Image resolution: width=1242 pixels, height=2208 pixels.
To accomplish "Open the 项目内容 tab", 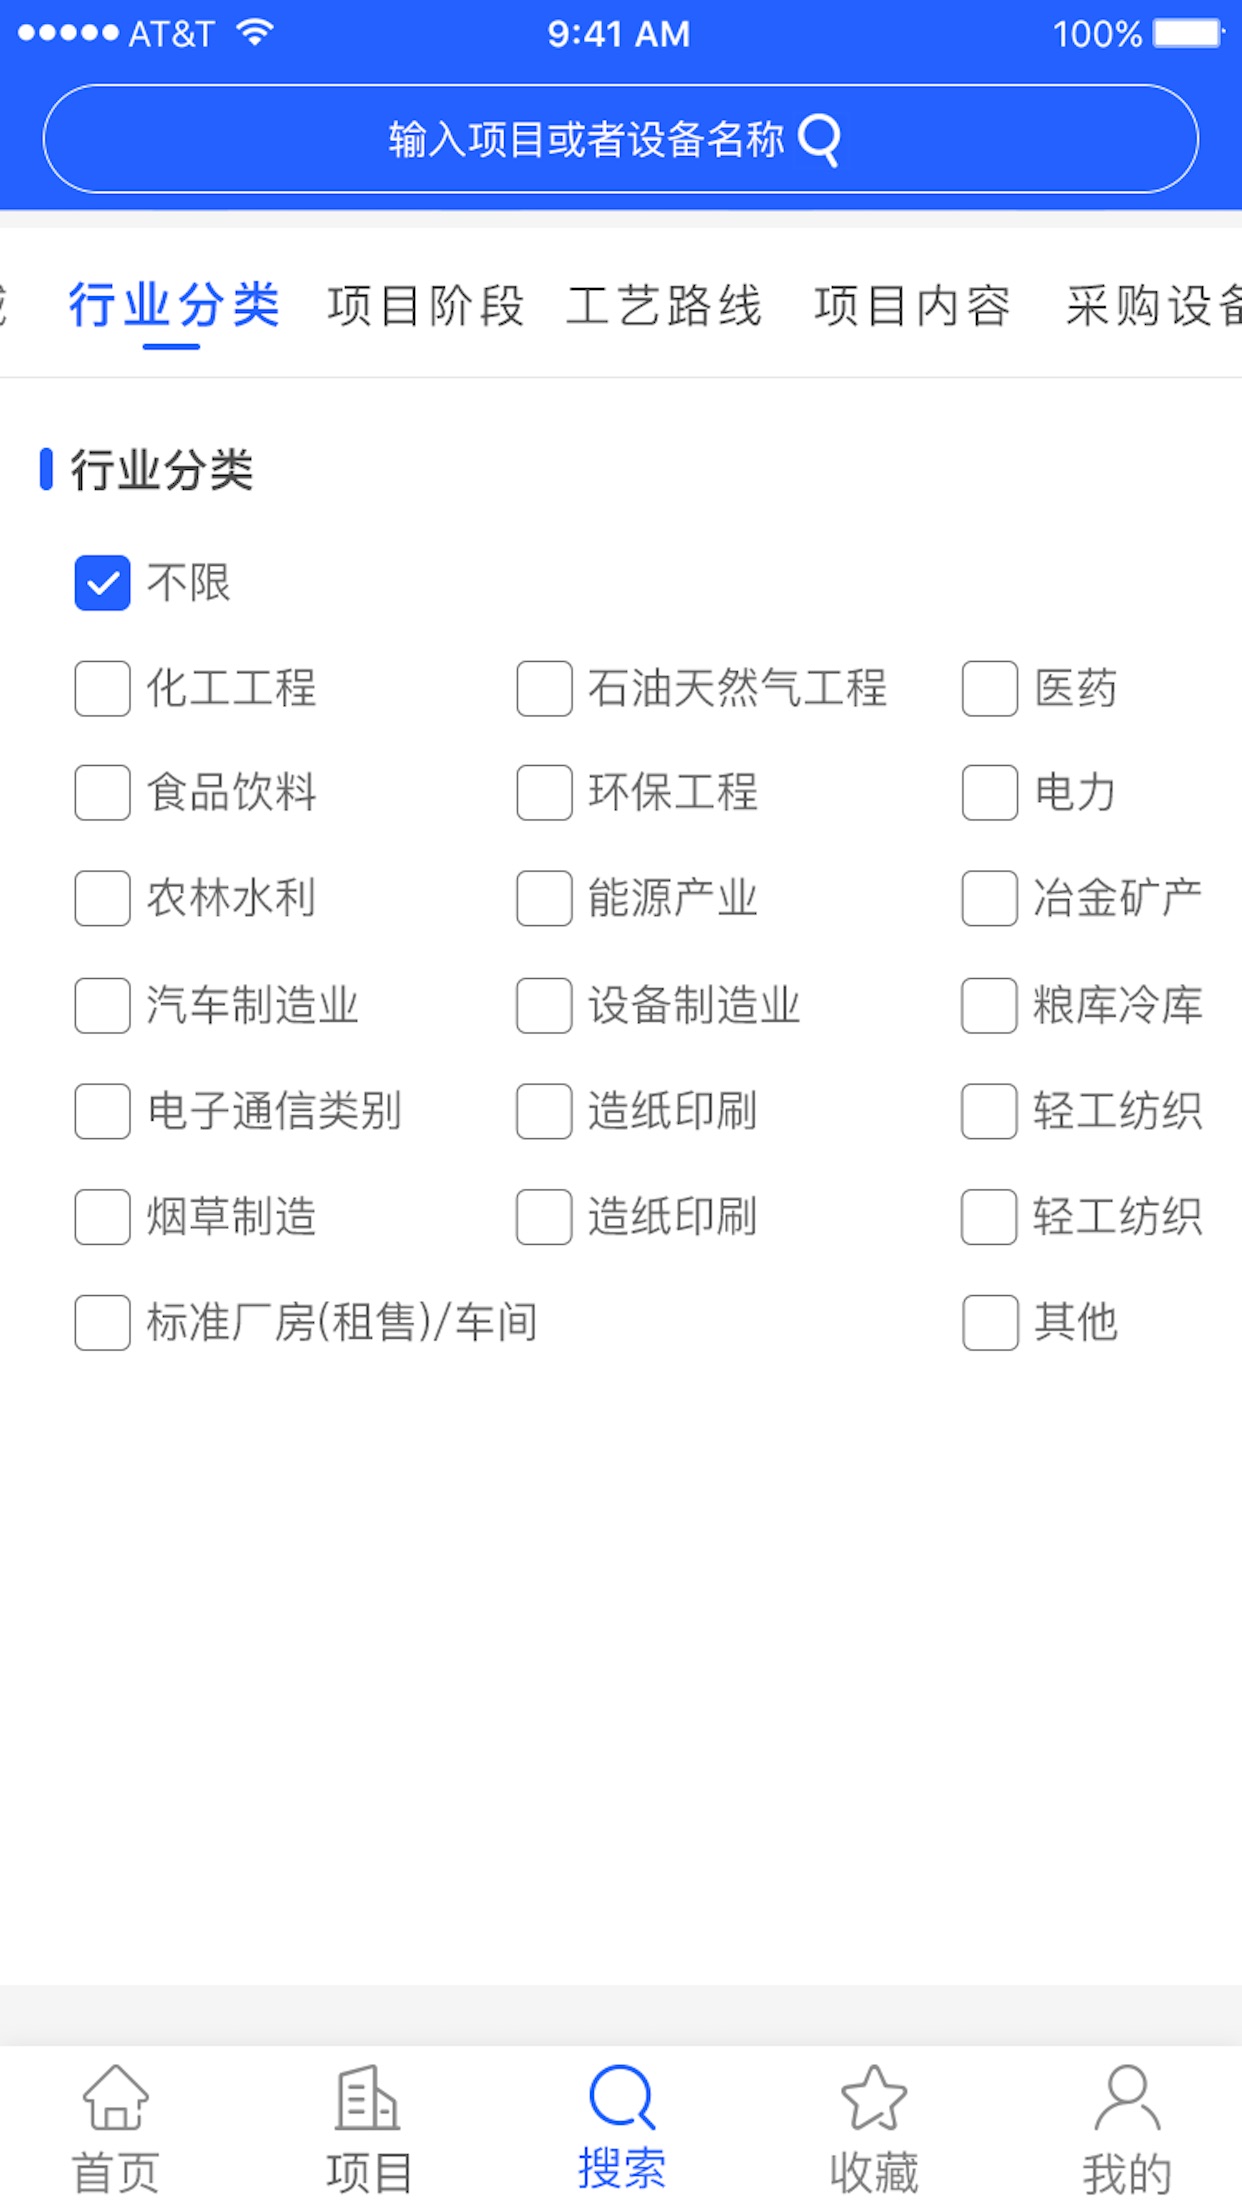I will (912, 306).
